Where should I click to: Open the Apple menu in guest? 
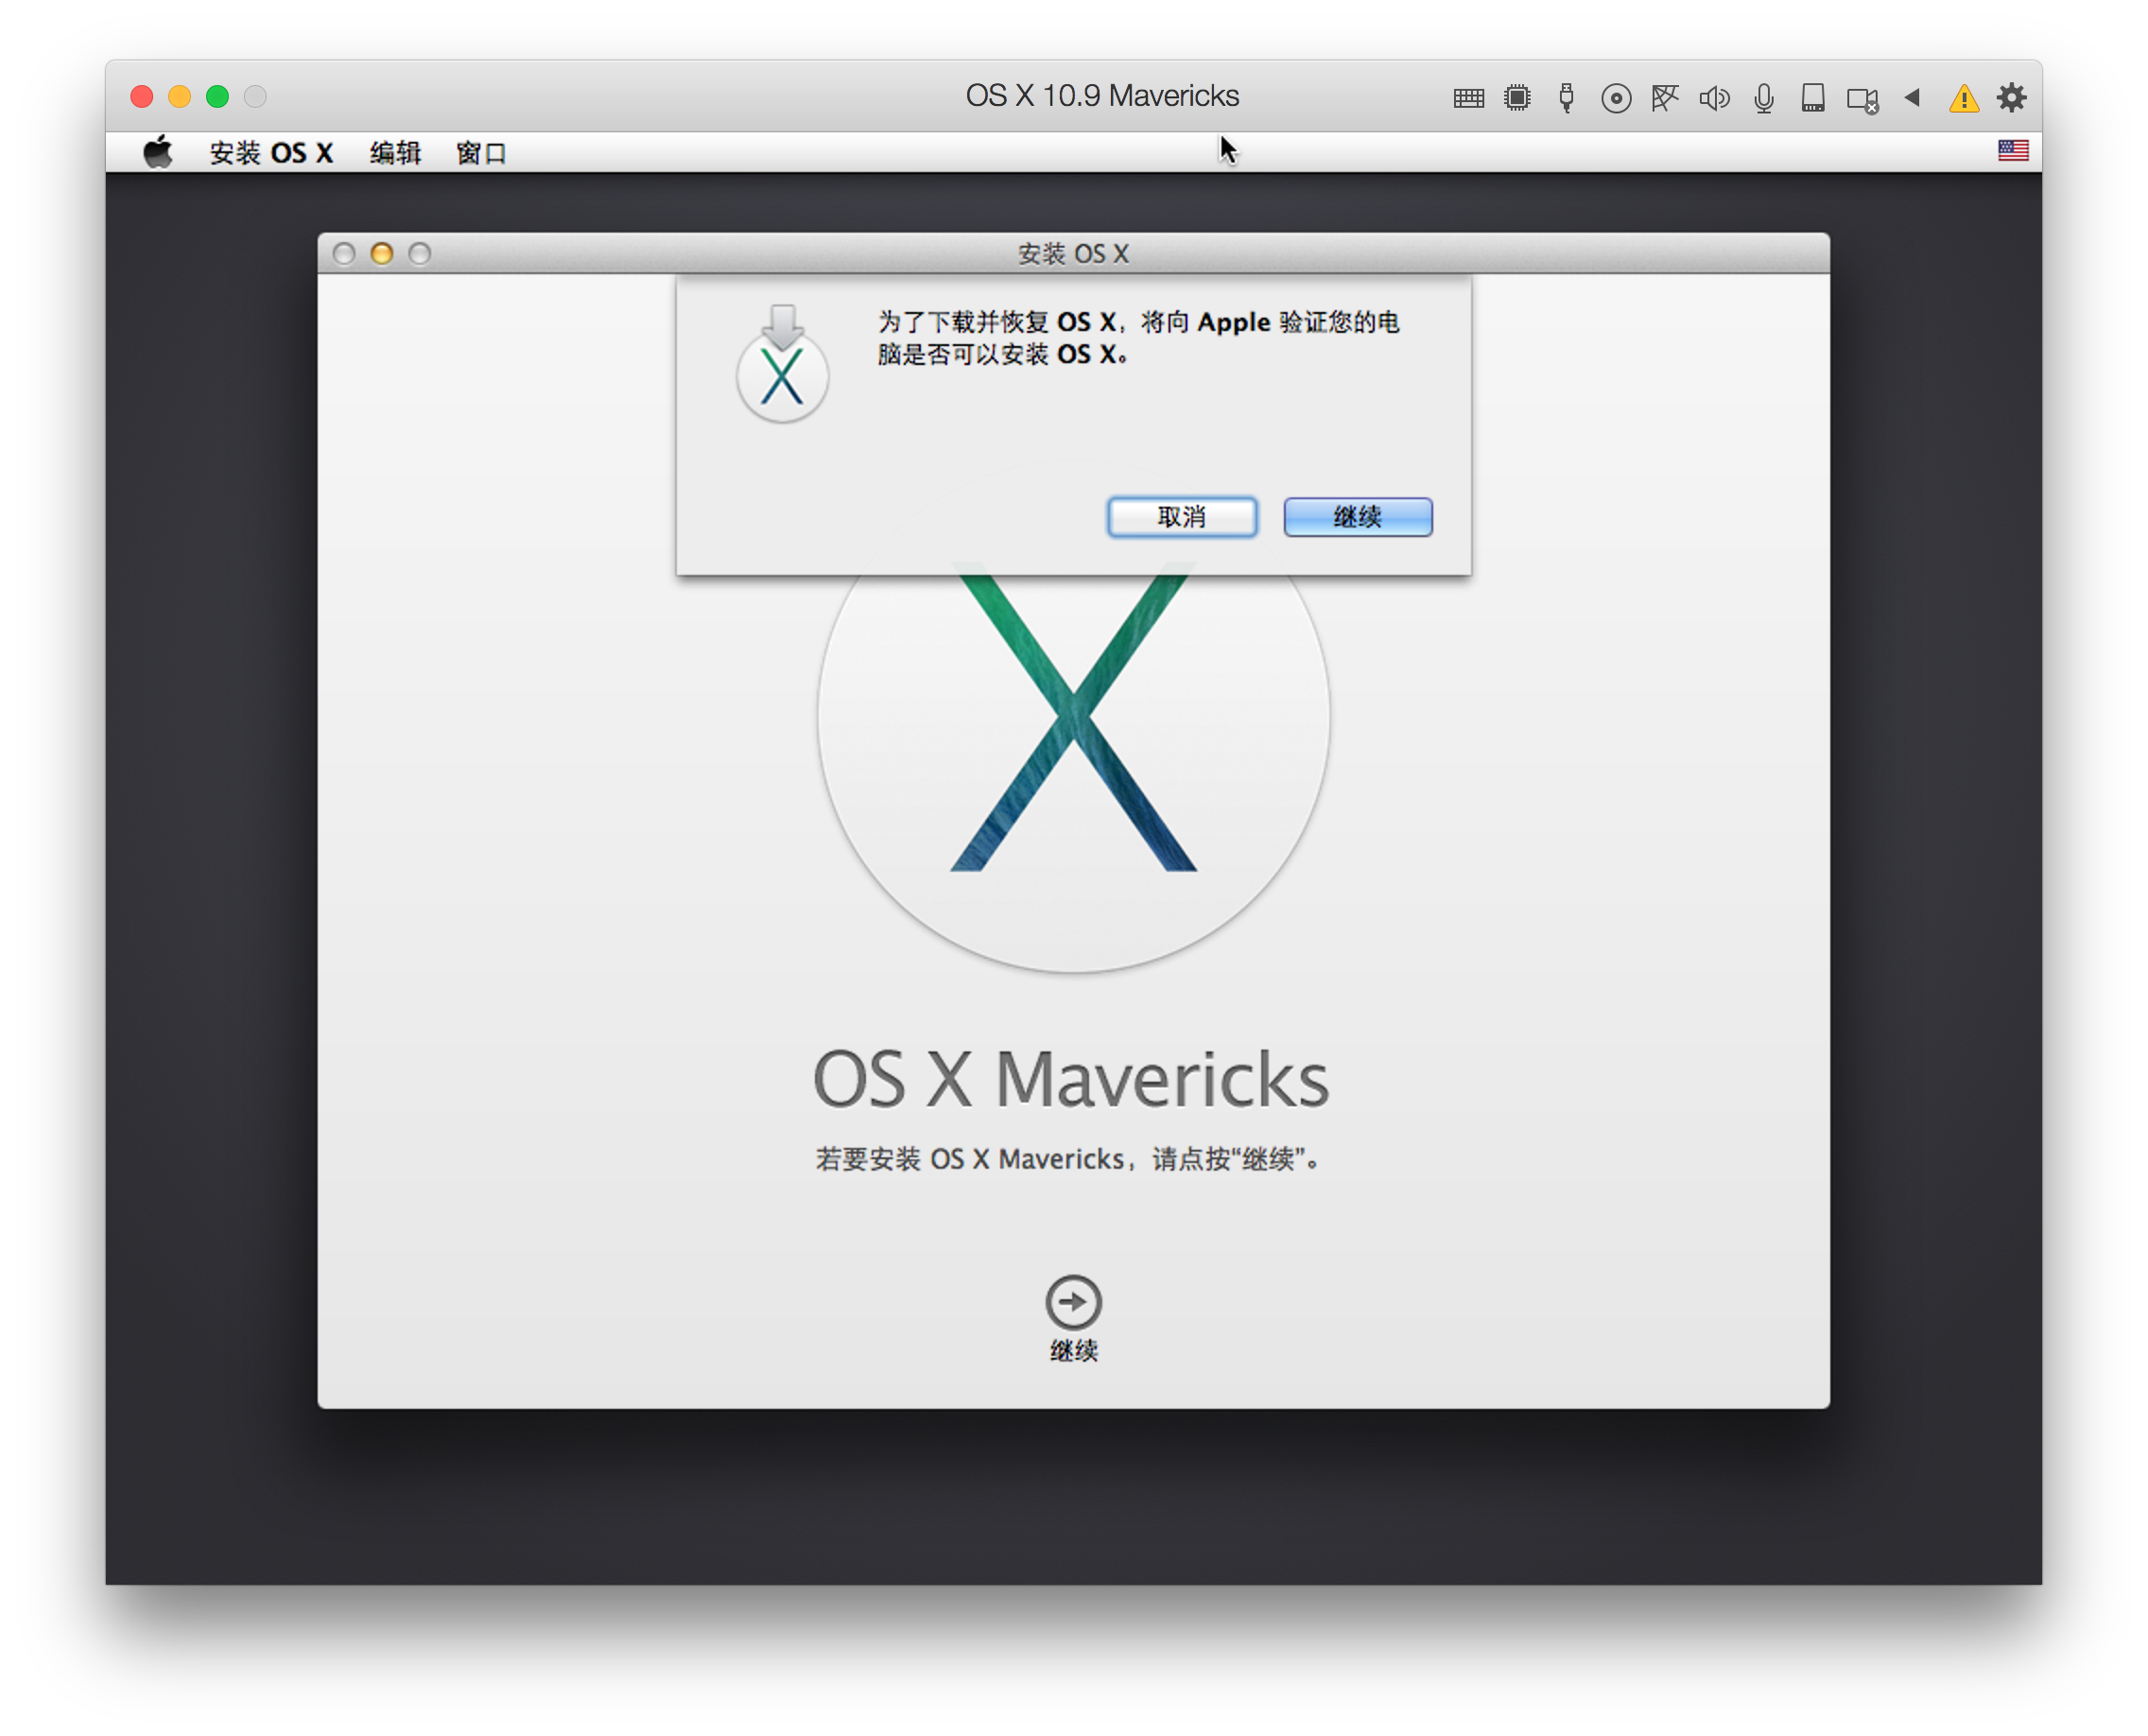click(158, 153)
